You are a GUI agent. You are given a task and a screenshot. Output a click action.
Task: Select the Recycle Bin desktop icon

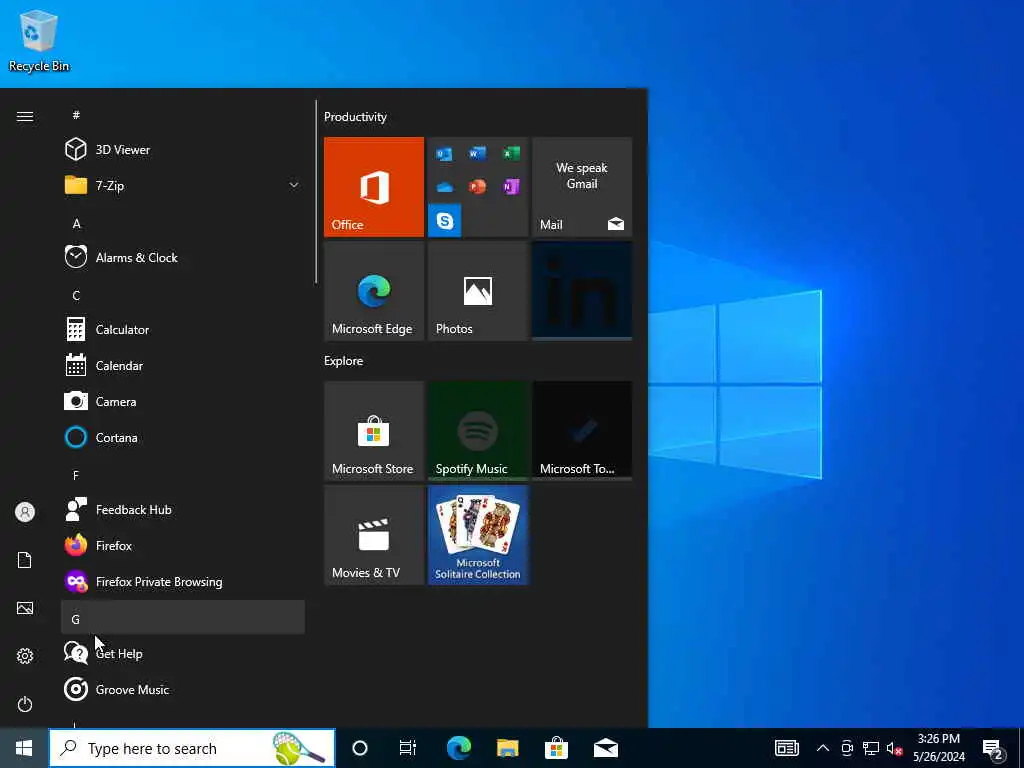click(39, 40)
